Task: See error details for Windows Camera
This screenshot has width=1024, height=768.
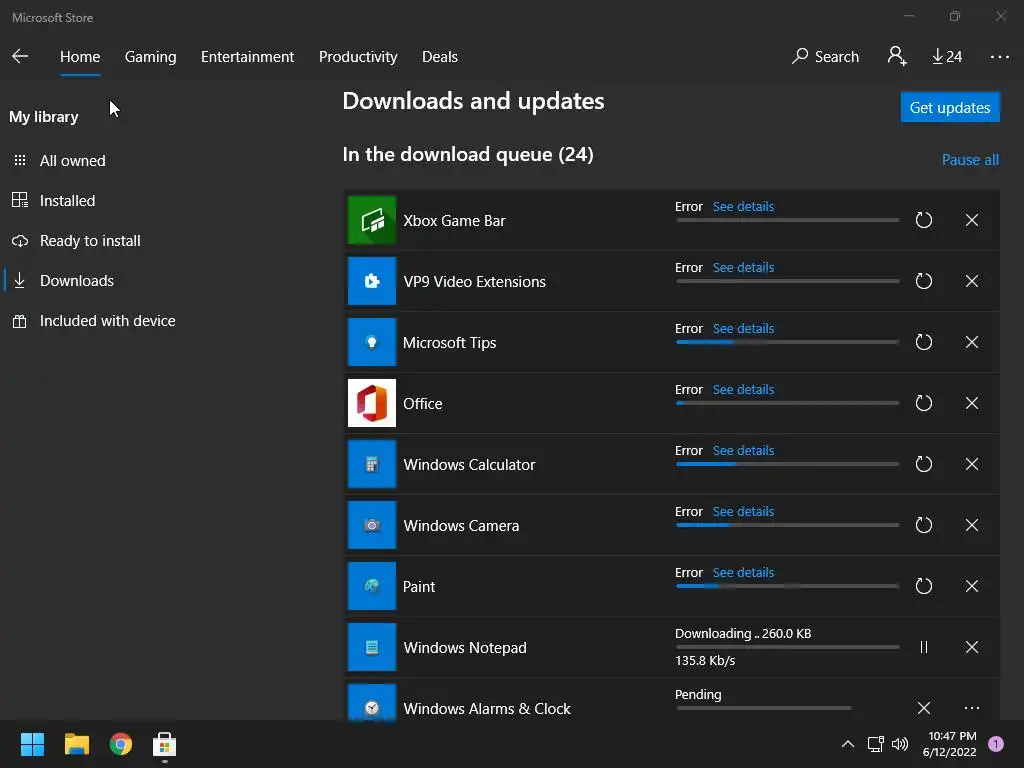Action: pos(743,511)
